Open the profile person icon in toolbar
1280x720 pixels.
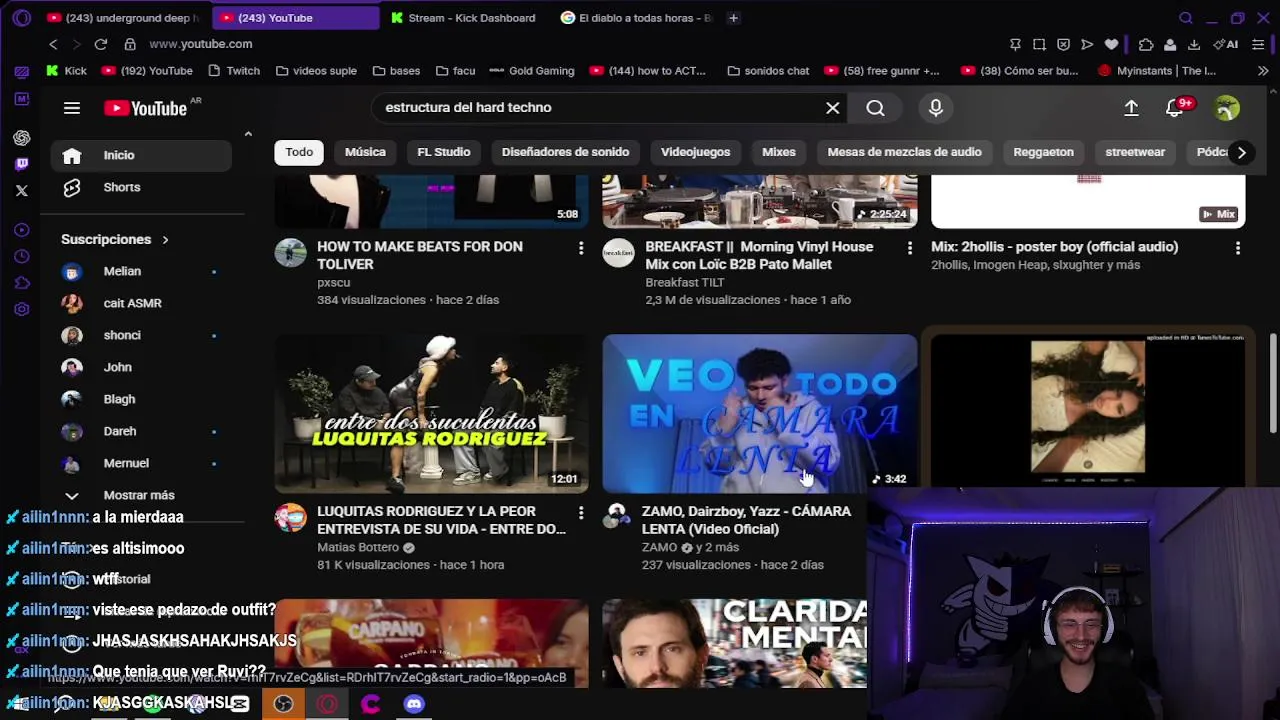[1170, 44]
